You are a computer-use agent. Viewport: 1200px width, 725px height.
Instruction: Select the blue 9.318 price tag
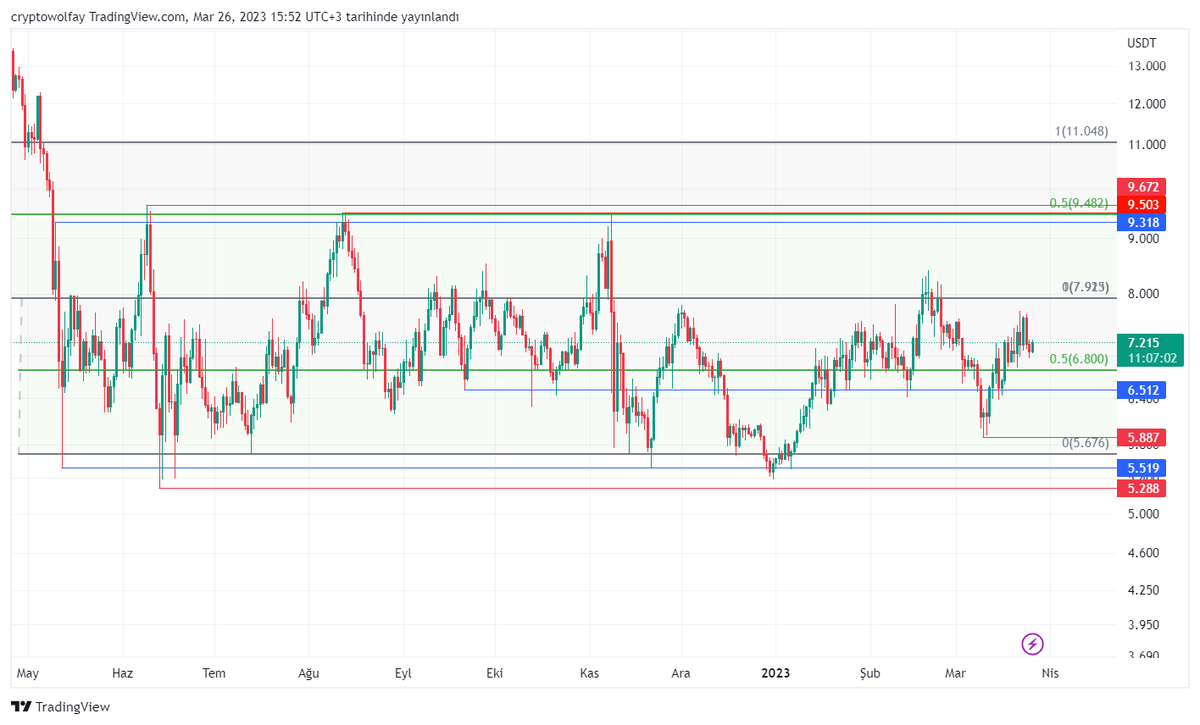click(x=1142, y=222)
